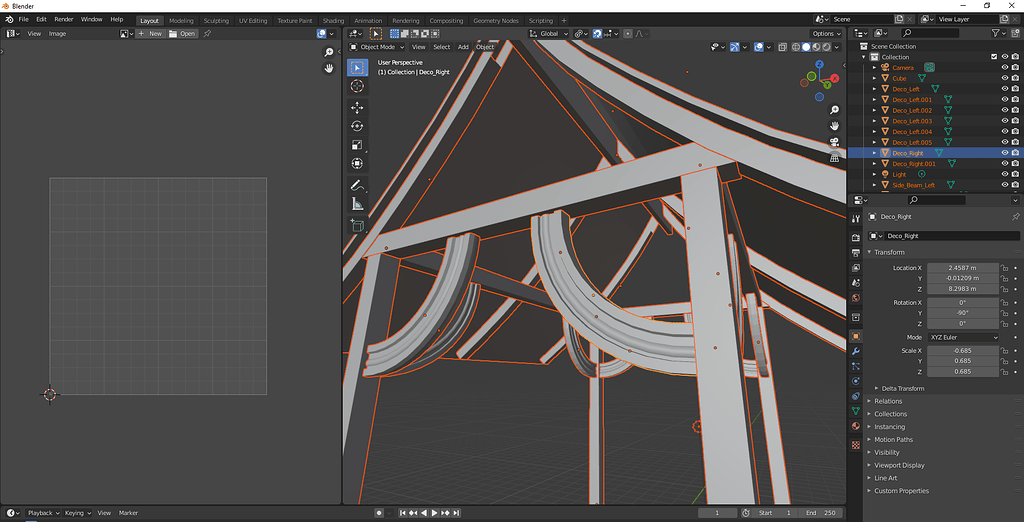Open the Object Data properties tab
The image size is (1024, 522).
click(856, 411)
